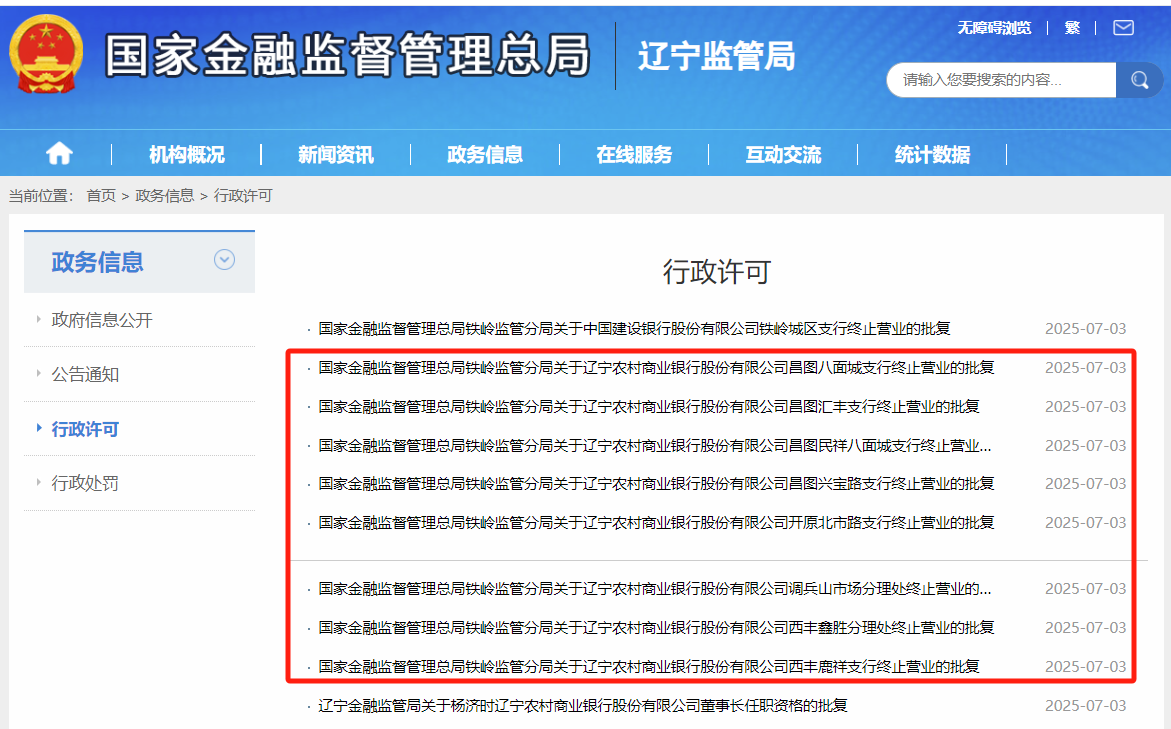Open the 在线服务 menu
Image resolution: width=1171 pixels, height=729 pixels.
click(x=634, y=155)
